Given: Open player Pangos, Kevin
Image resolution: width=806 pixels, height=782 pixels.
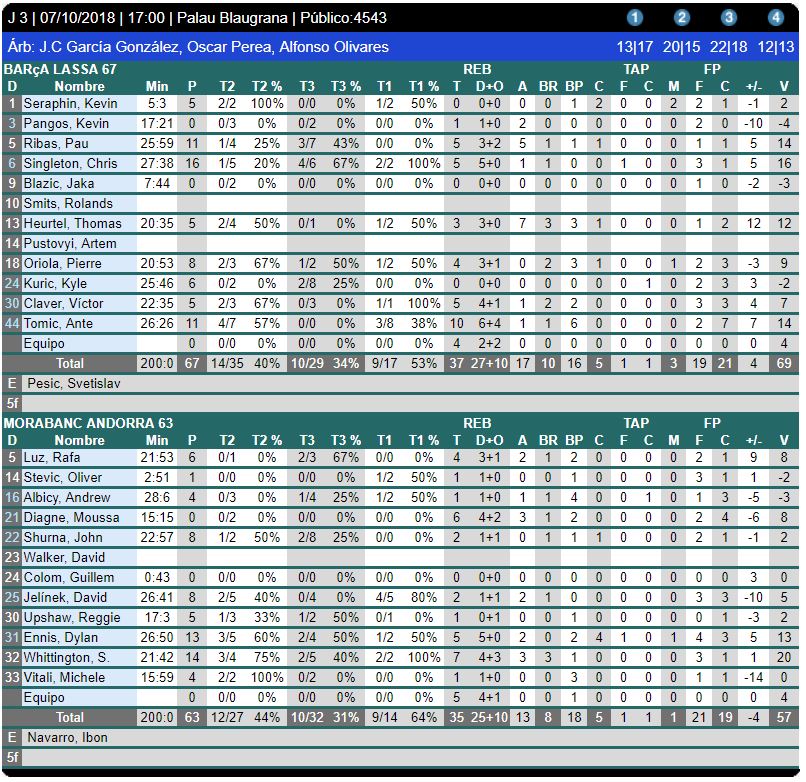Looking at the screenshot, I should pos(66,123).
